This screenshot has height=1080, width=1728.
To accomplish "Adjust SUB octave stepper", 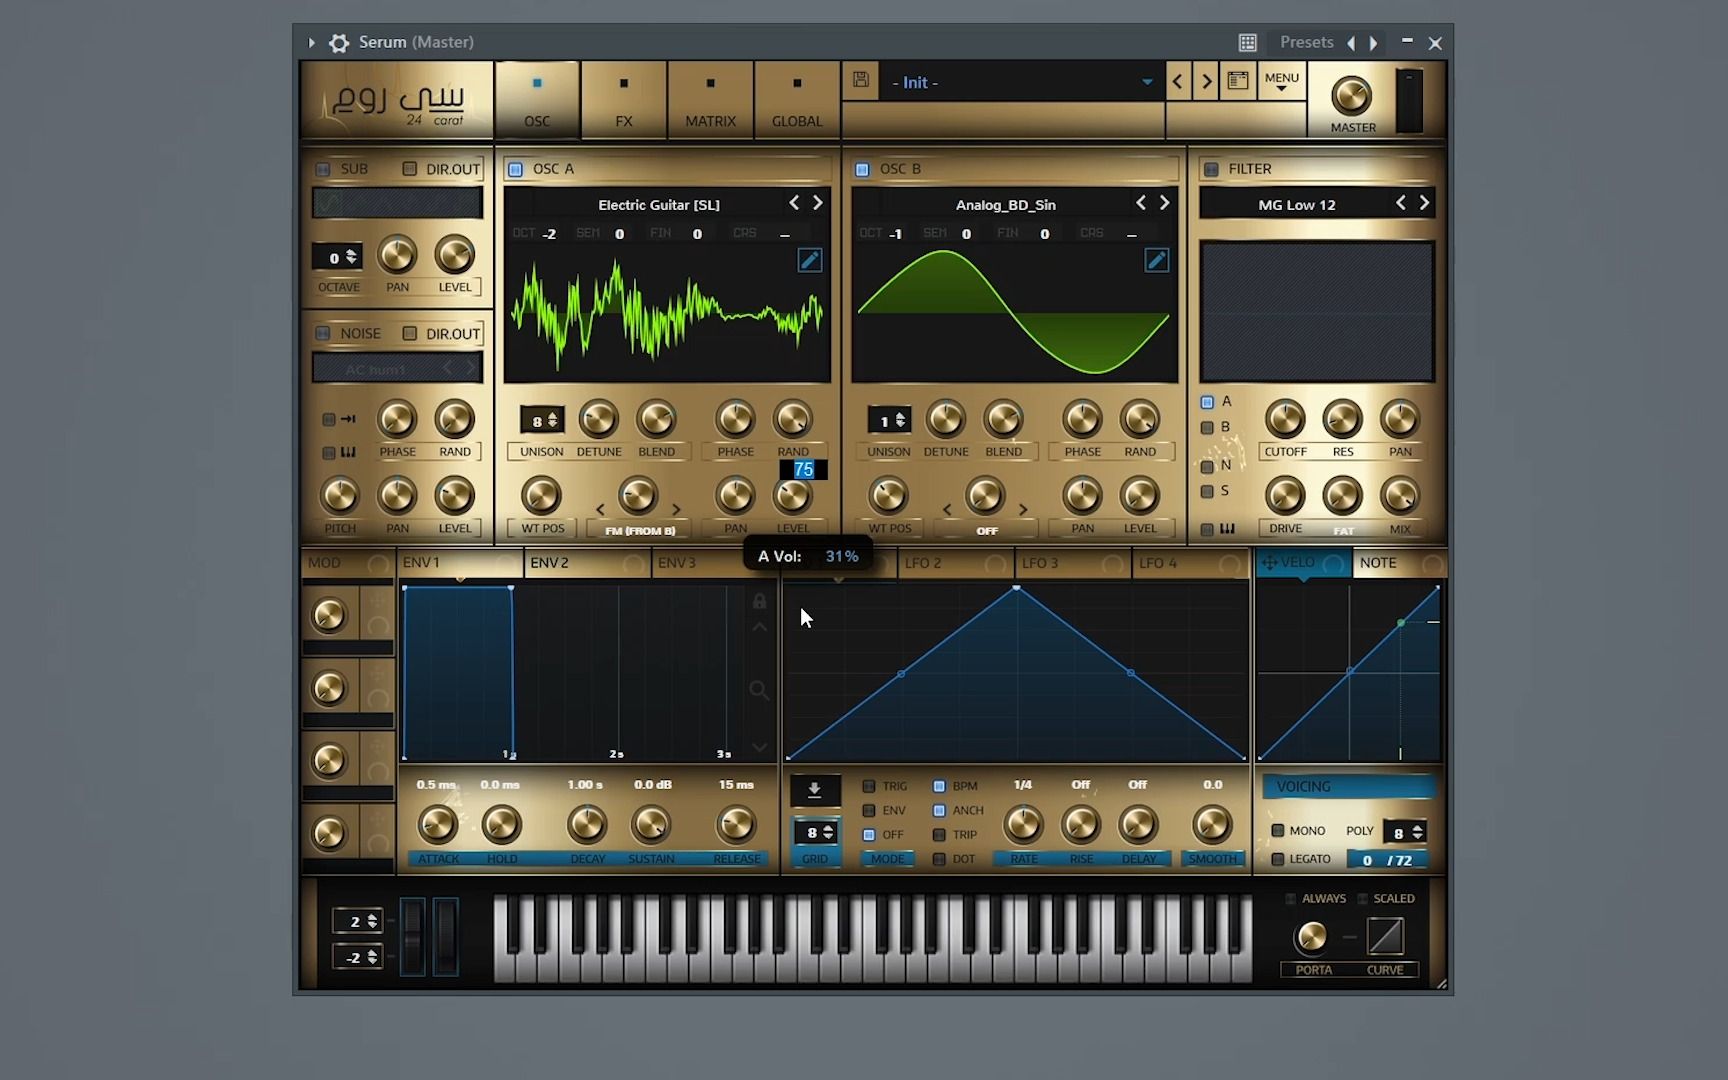I will [337, 257].
